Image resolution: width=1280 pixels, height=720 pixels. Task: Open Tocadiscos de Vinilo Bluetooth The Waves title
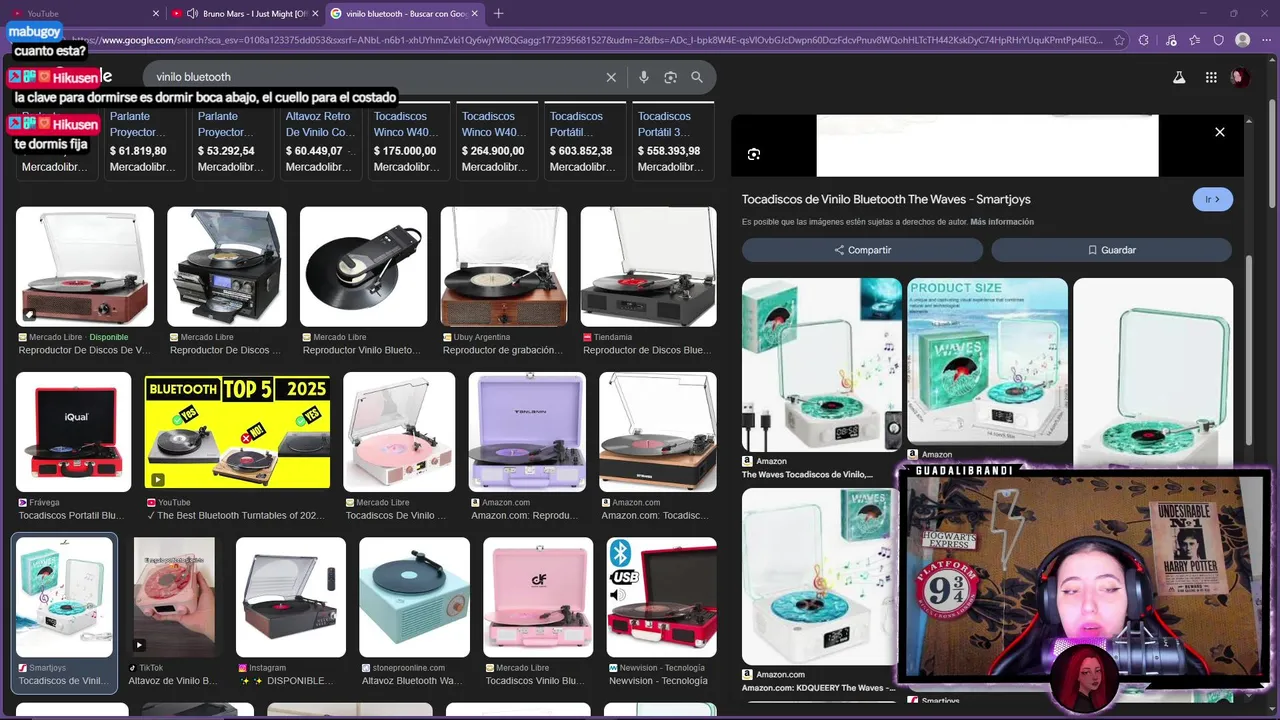pos(886,199)
